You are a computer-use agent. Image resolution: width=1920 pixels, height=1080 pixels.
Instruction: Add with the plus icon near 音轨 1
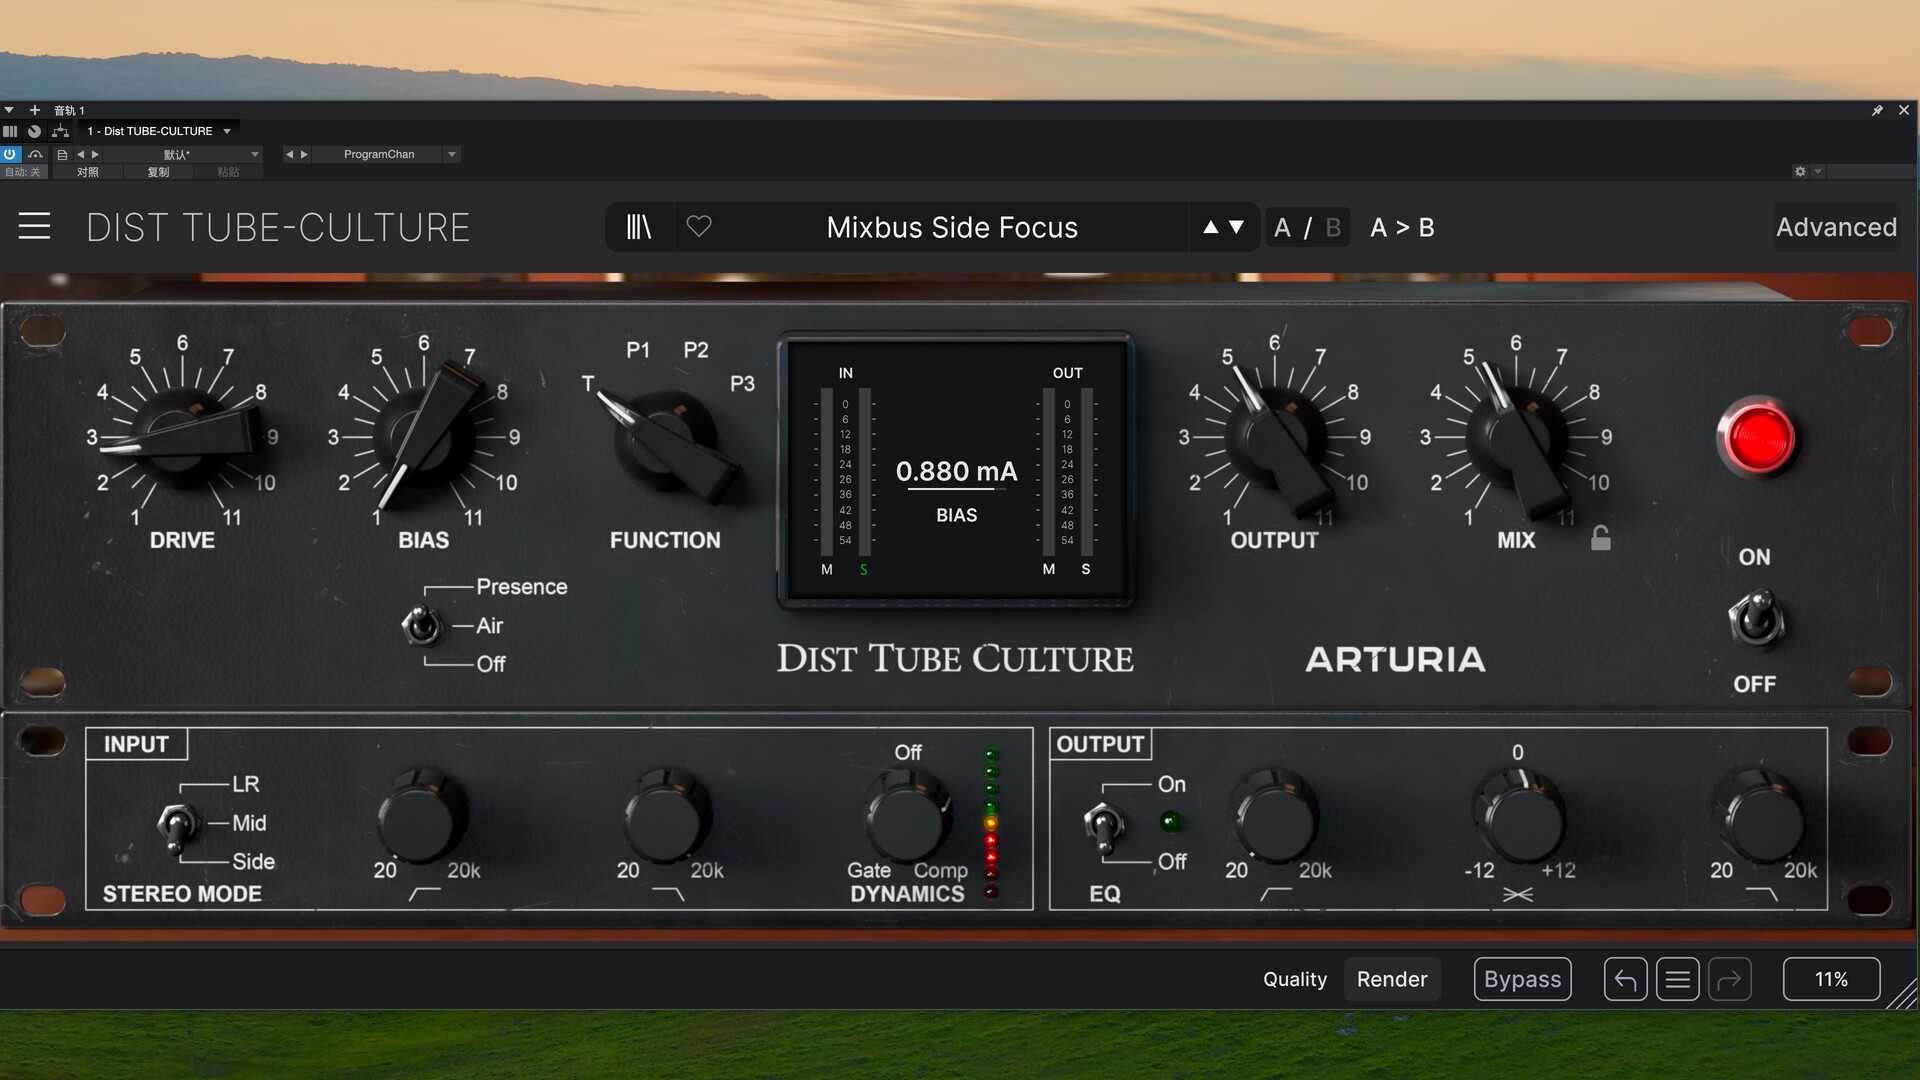34,110
